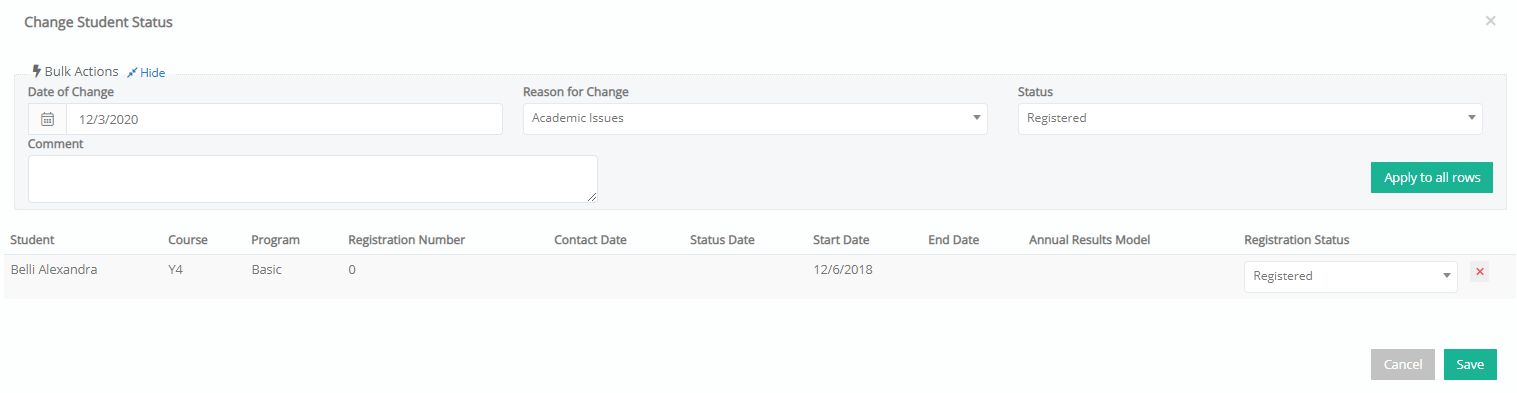Click the Date of Change field
Viewport: 1517px width, 393px height.
[x=284, y=119]
